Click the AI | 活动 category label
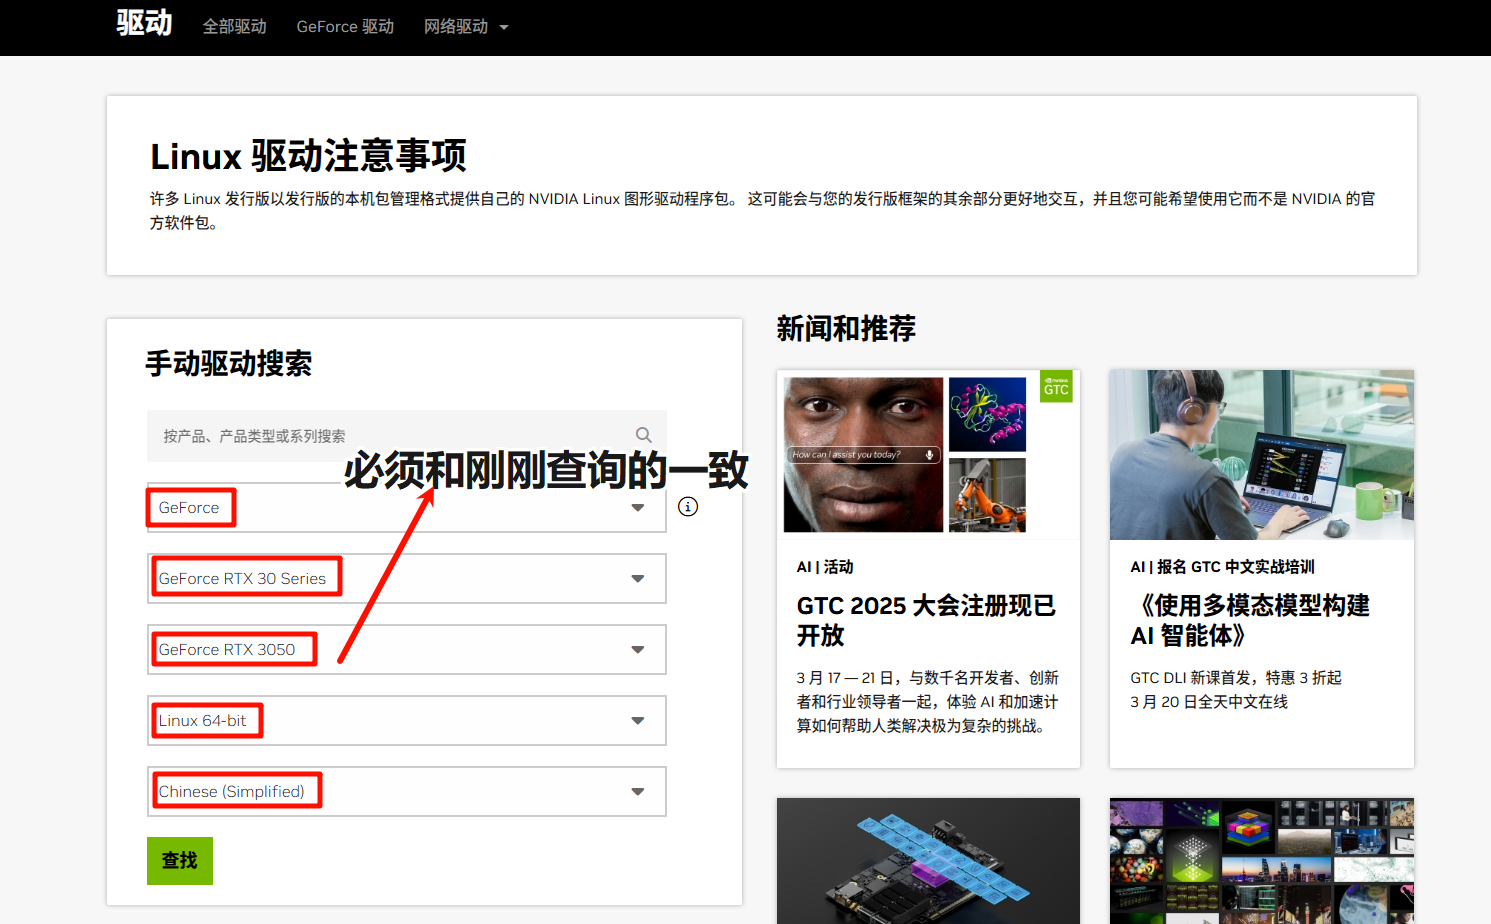The image size is (1491, 924). [824, 566]
